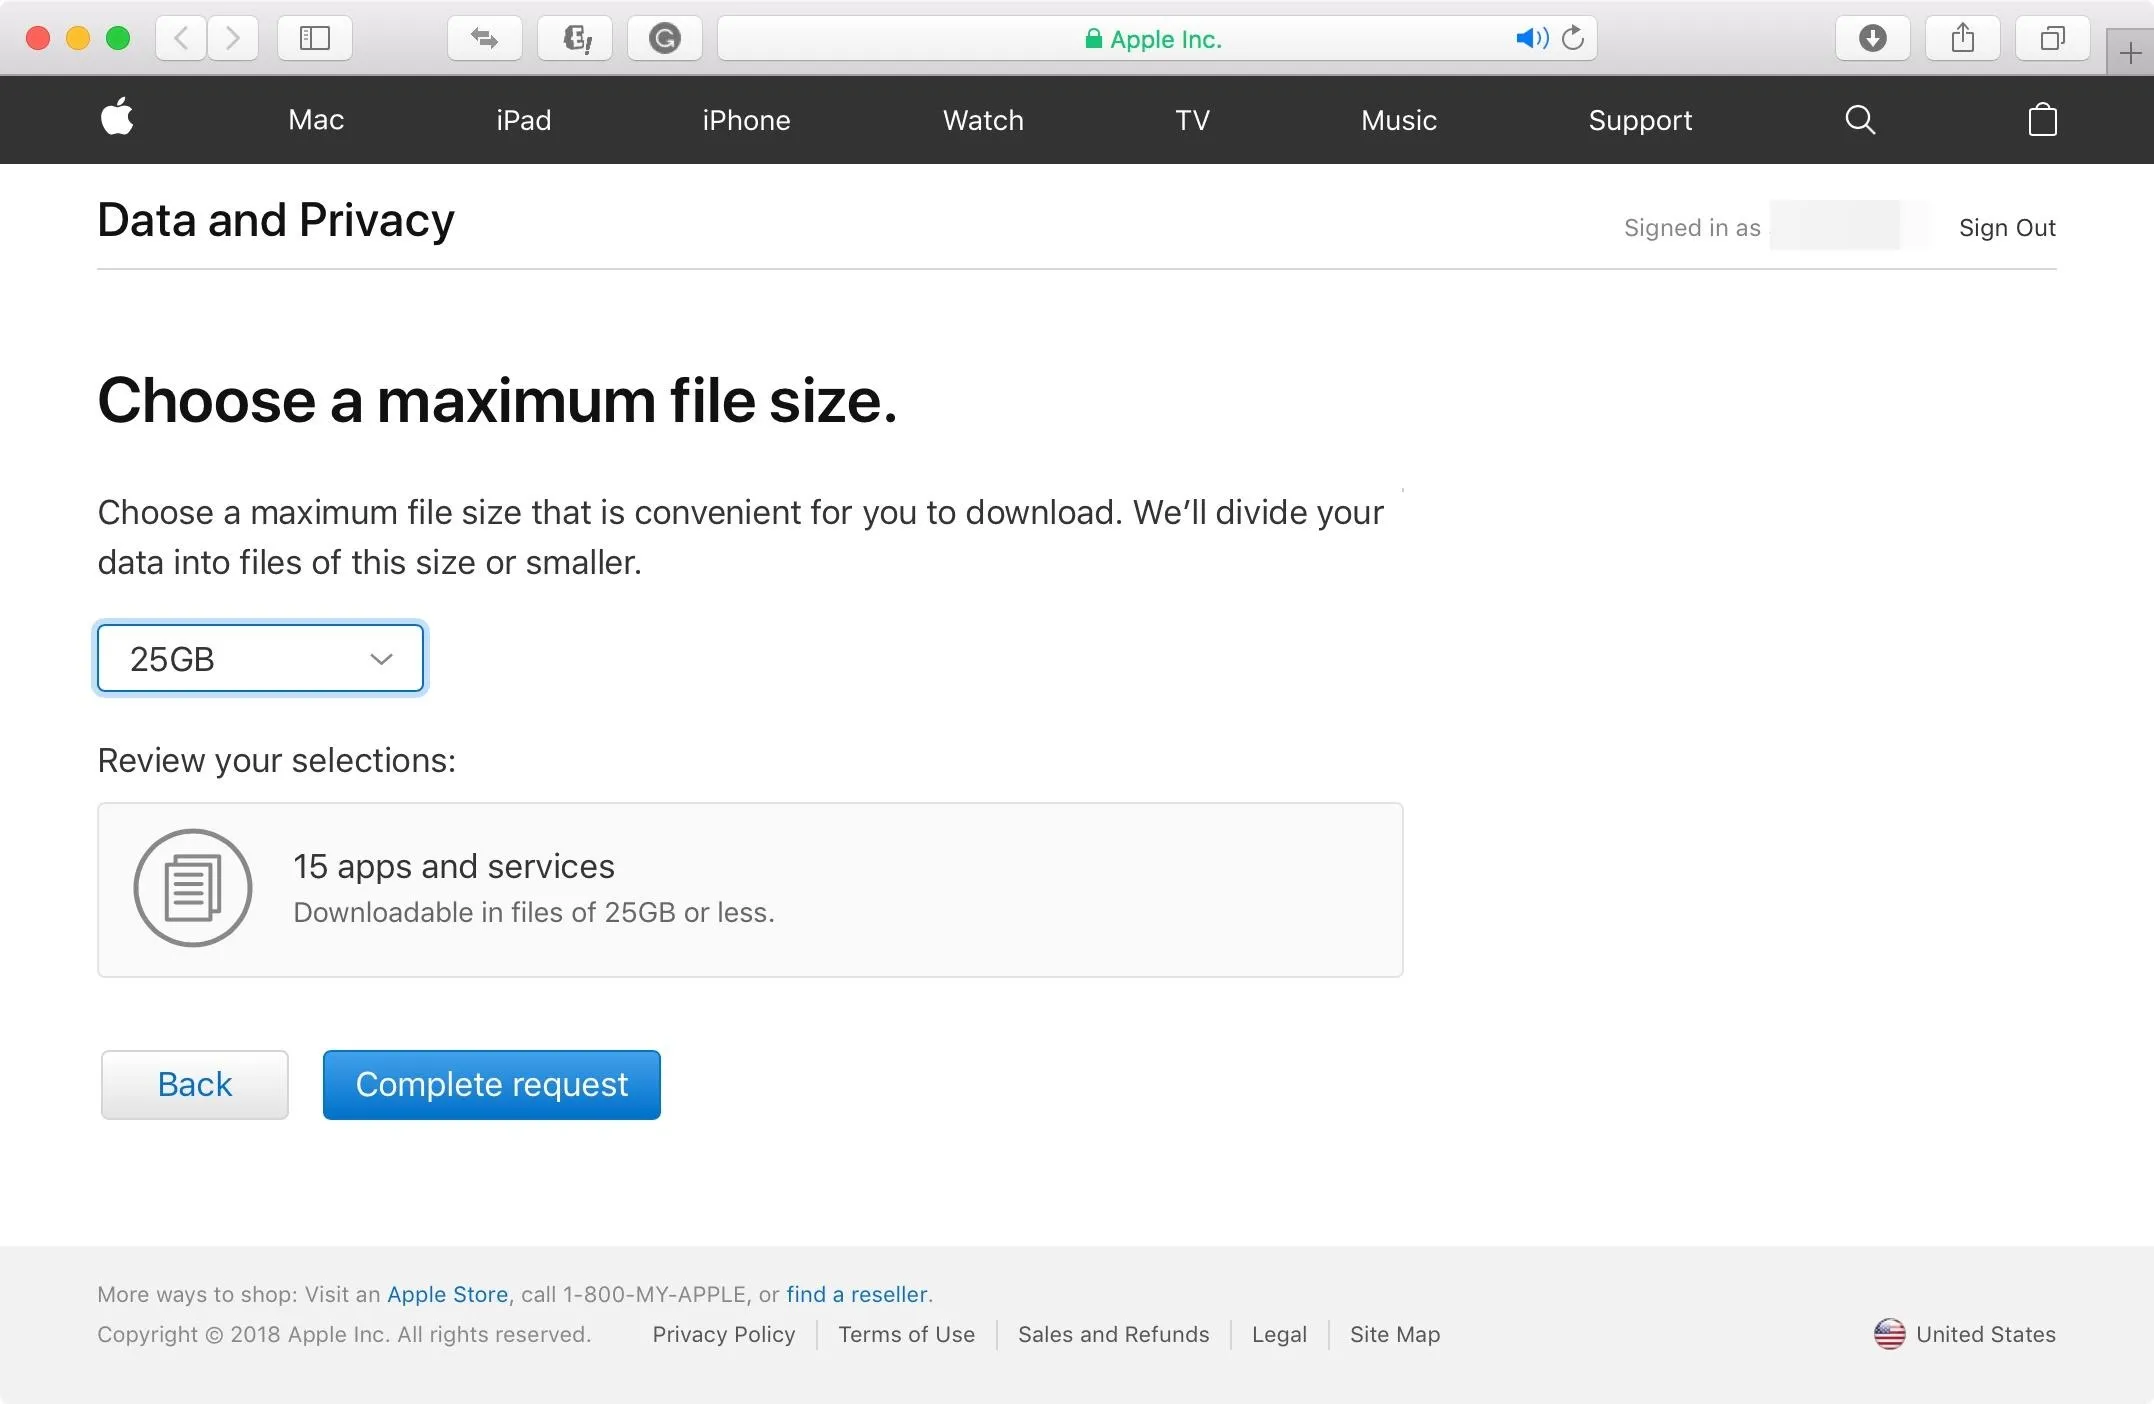
Task: Click the Share toolbar icon
Action: (x=1962, y=38)
